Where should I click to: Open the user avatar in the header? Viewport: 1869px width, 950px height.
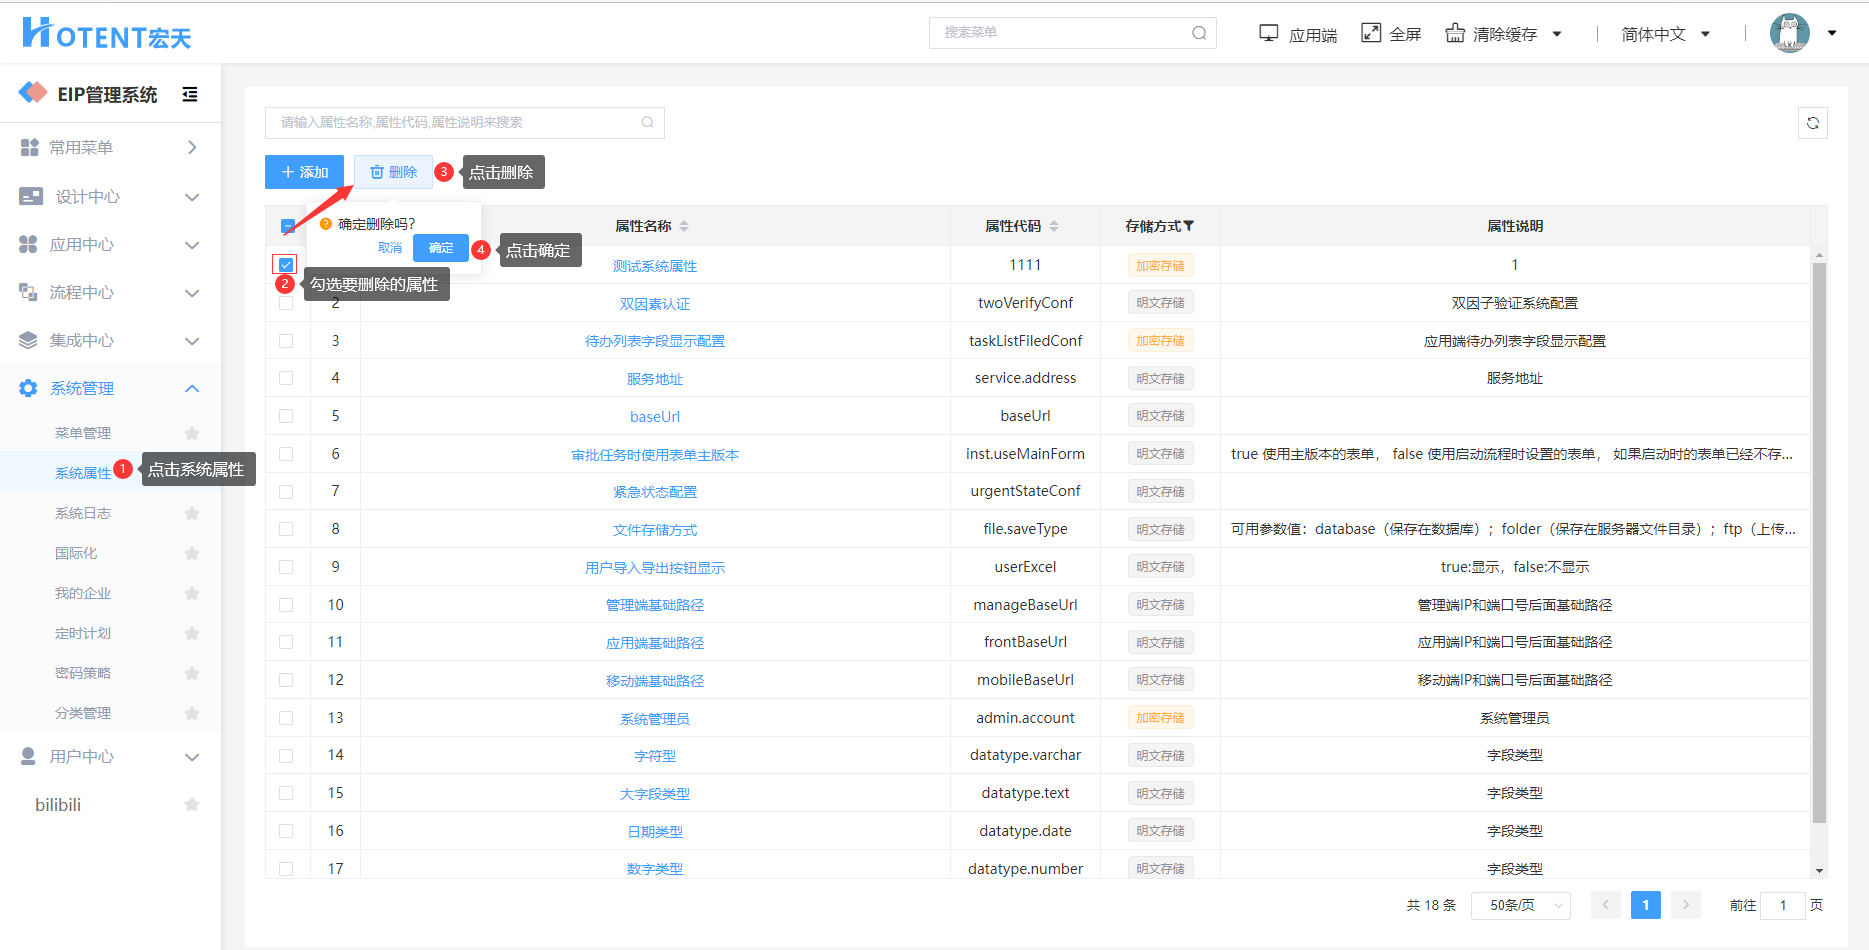(x=1789, y=33)
